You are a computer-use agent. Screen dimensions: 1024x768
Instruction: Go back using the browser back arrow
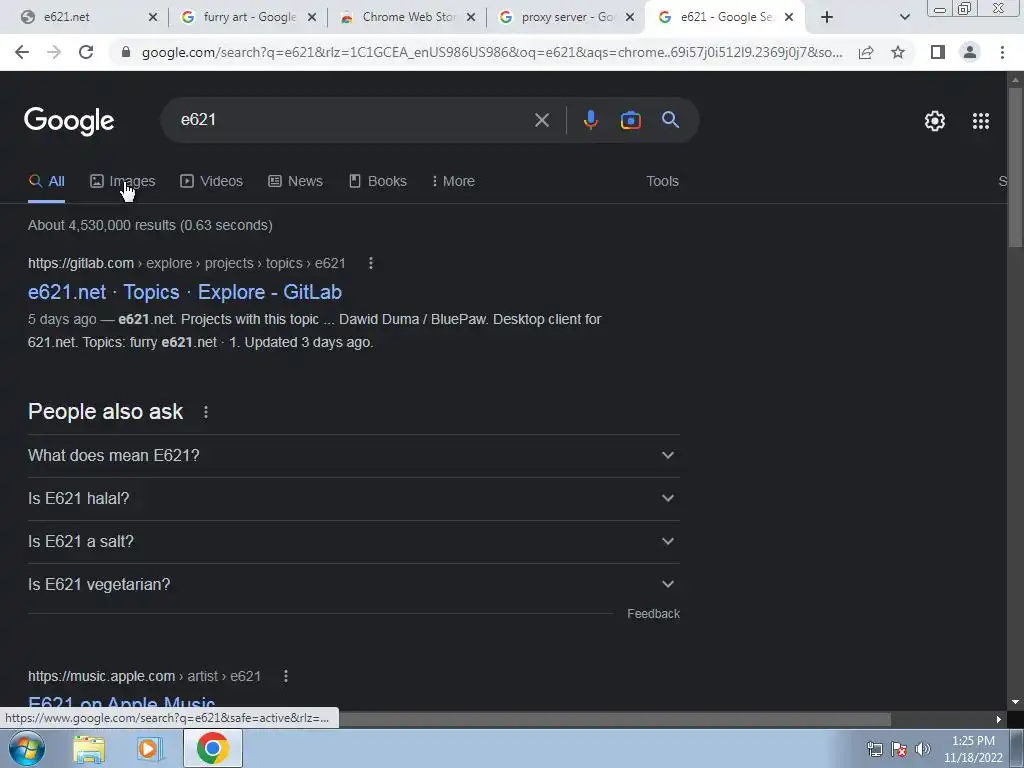click(x=22, y=52)
